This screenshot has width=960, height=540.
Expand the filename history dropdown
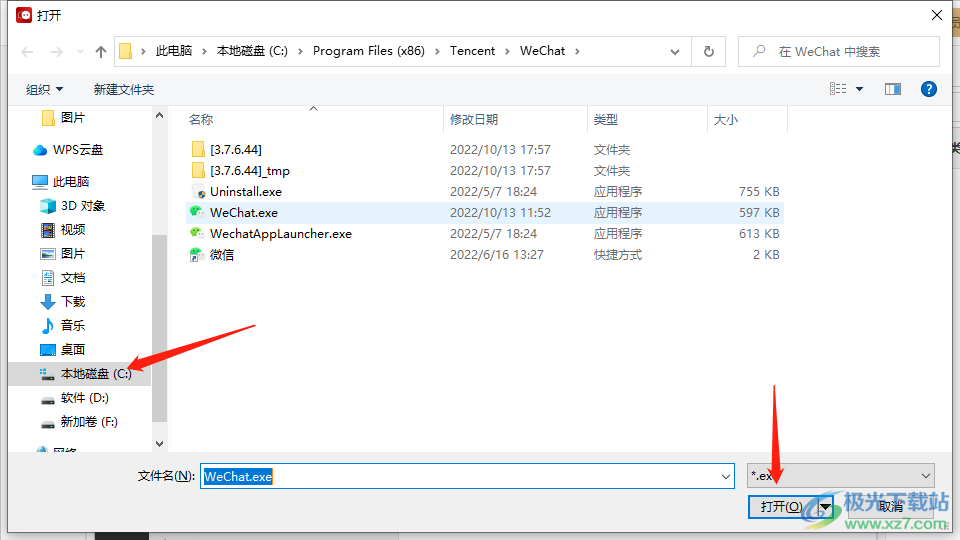(x=726, y=476)
